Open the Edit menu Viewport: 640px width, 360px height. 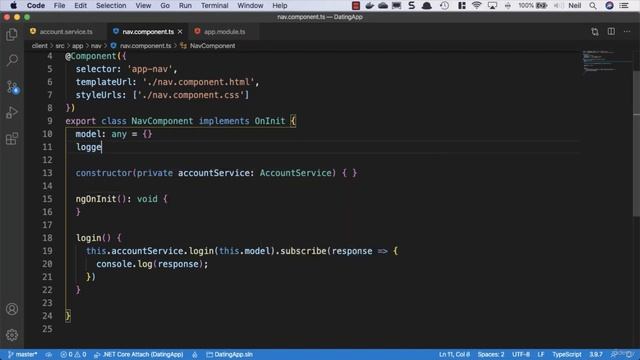[x=80, y=6]
